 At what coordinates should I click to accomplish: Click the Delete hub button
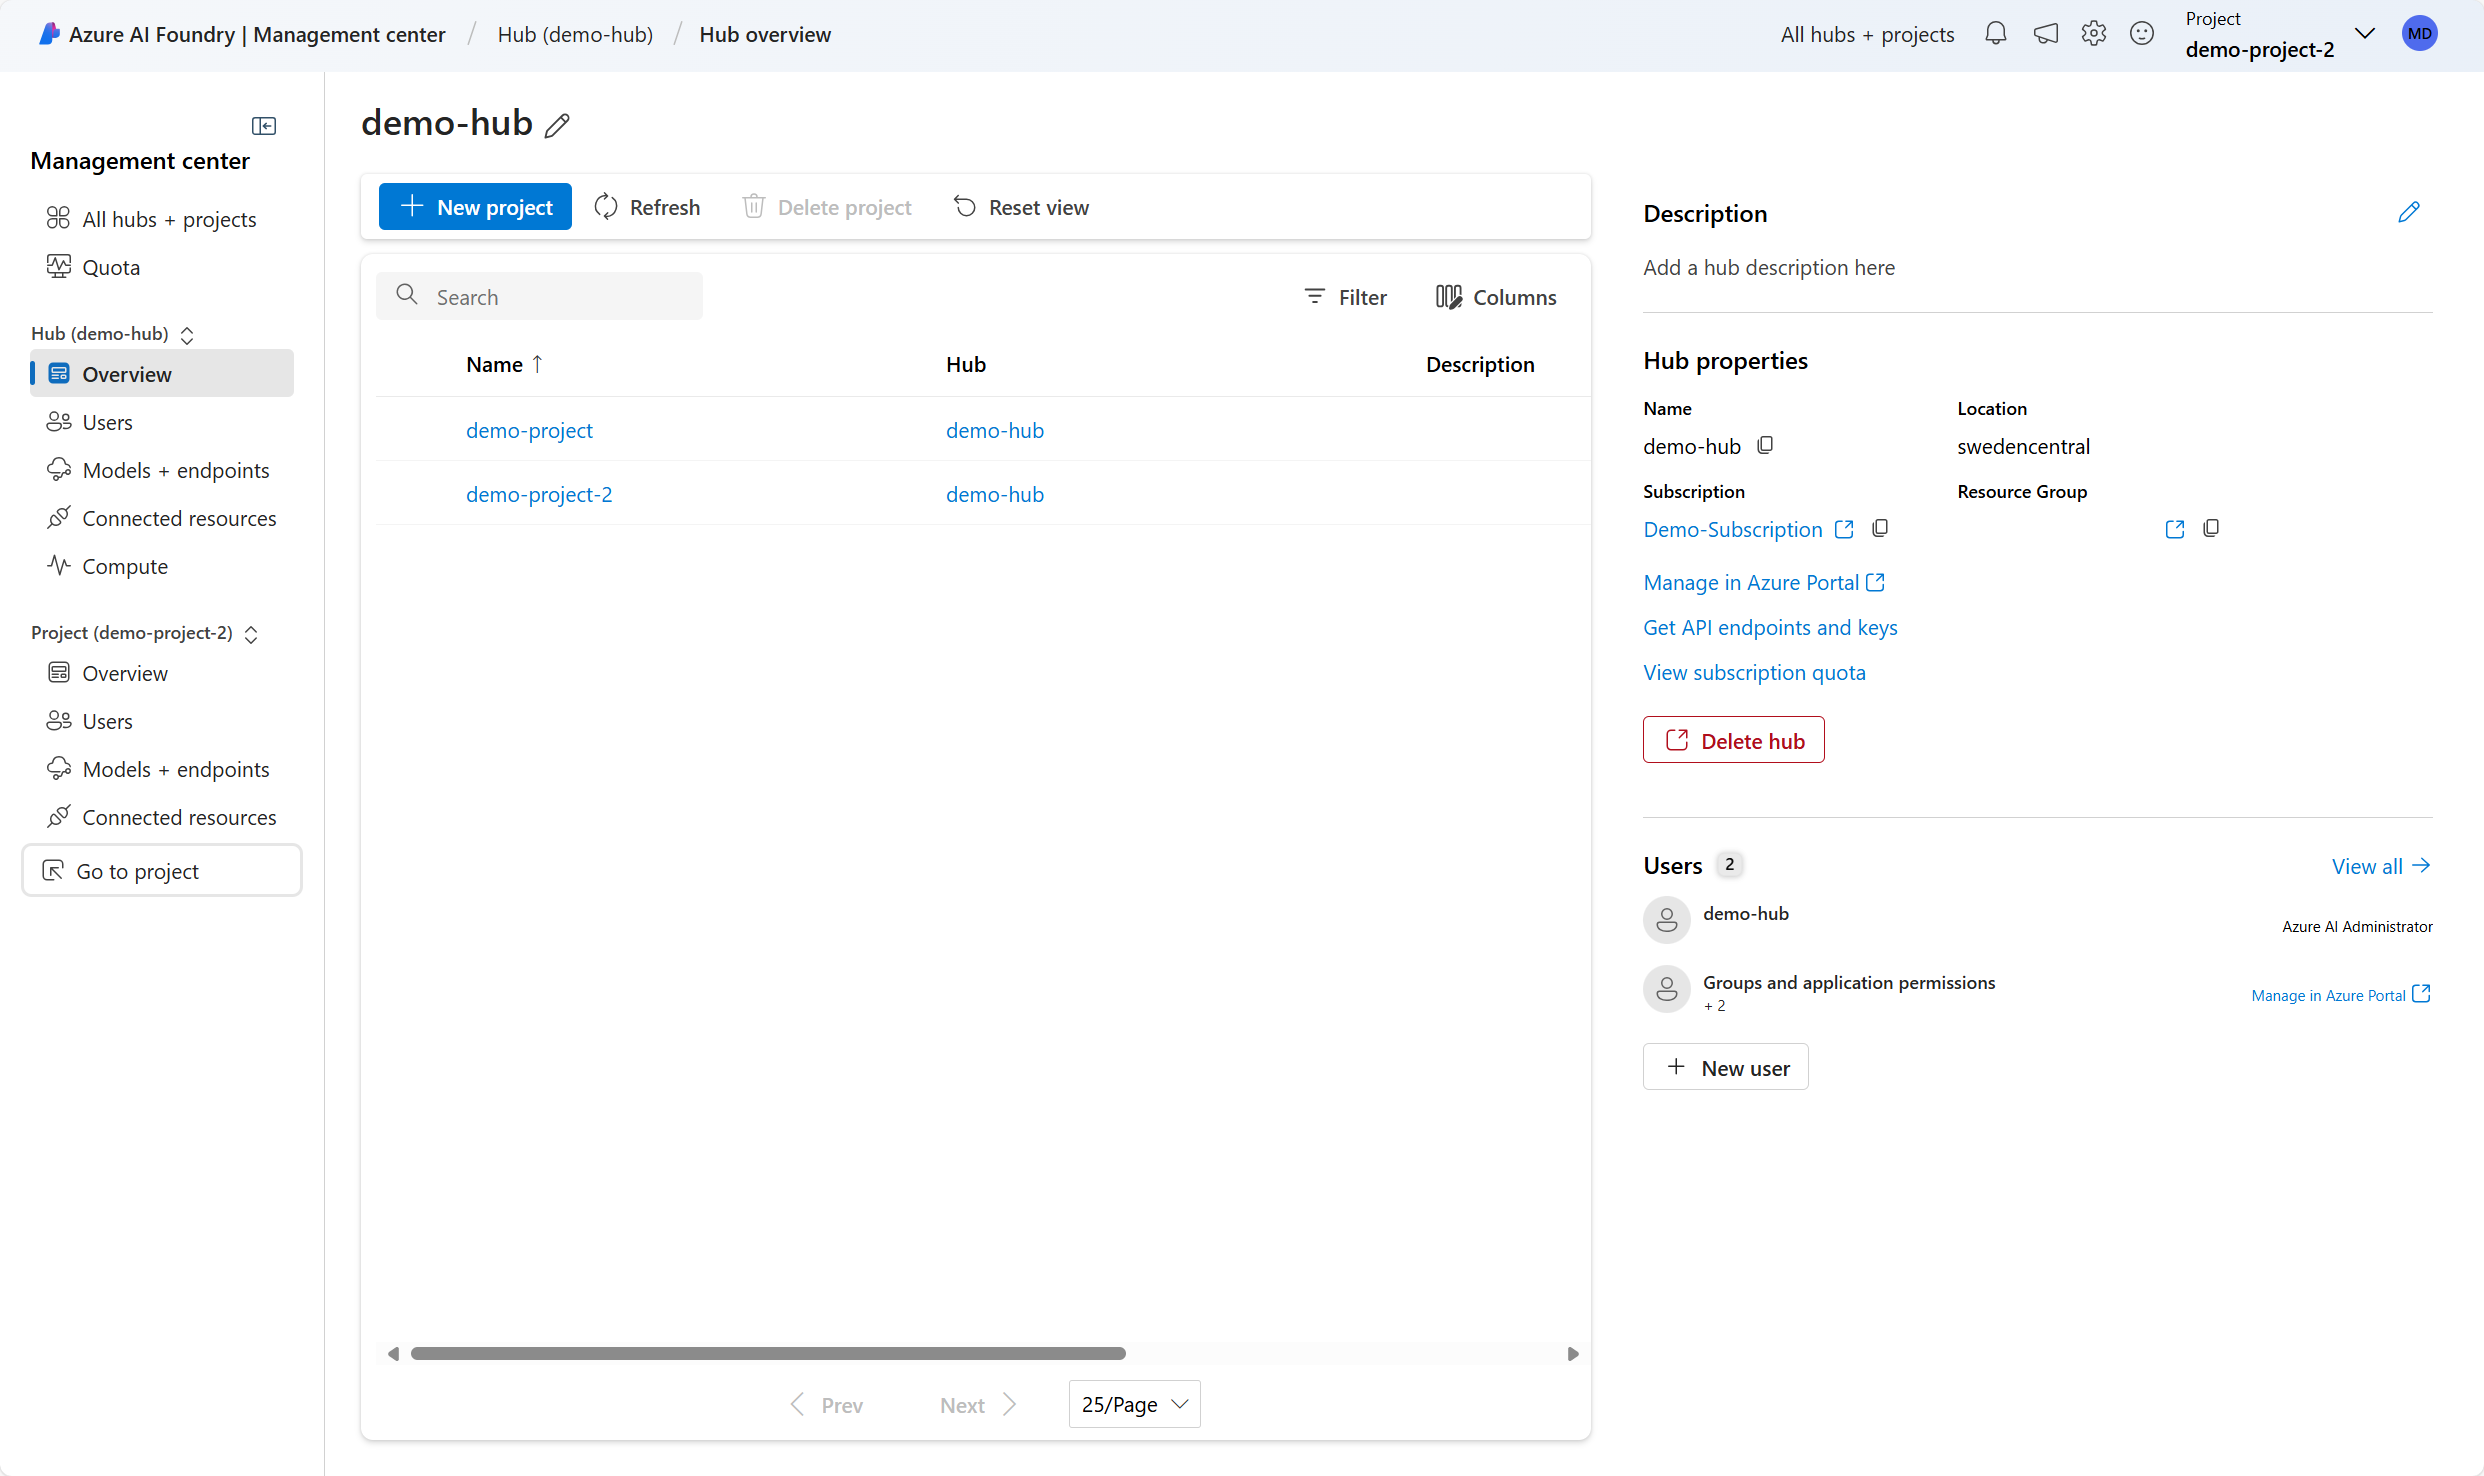point(1733,740)
